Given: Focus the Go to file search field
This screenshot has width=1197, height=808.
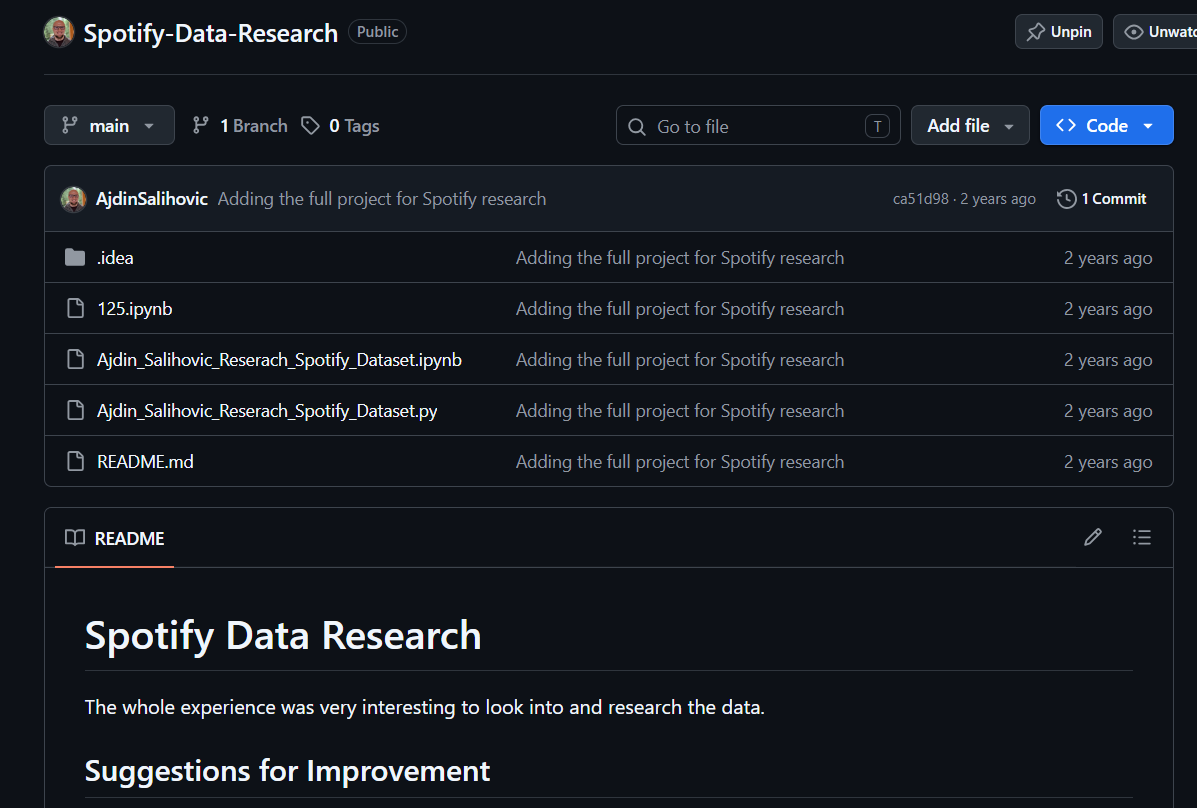Looking at the screenshot, I should (758, 126).
